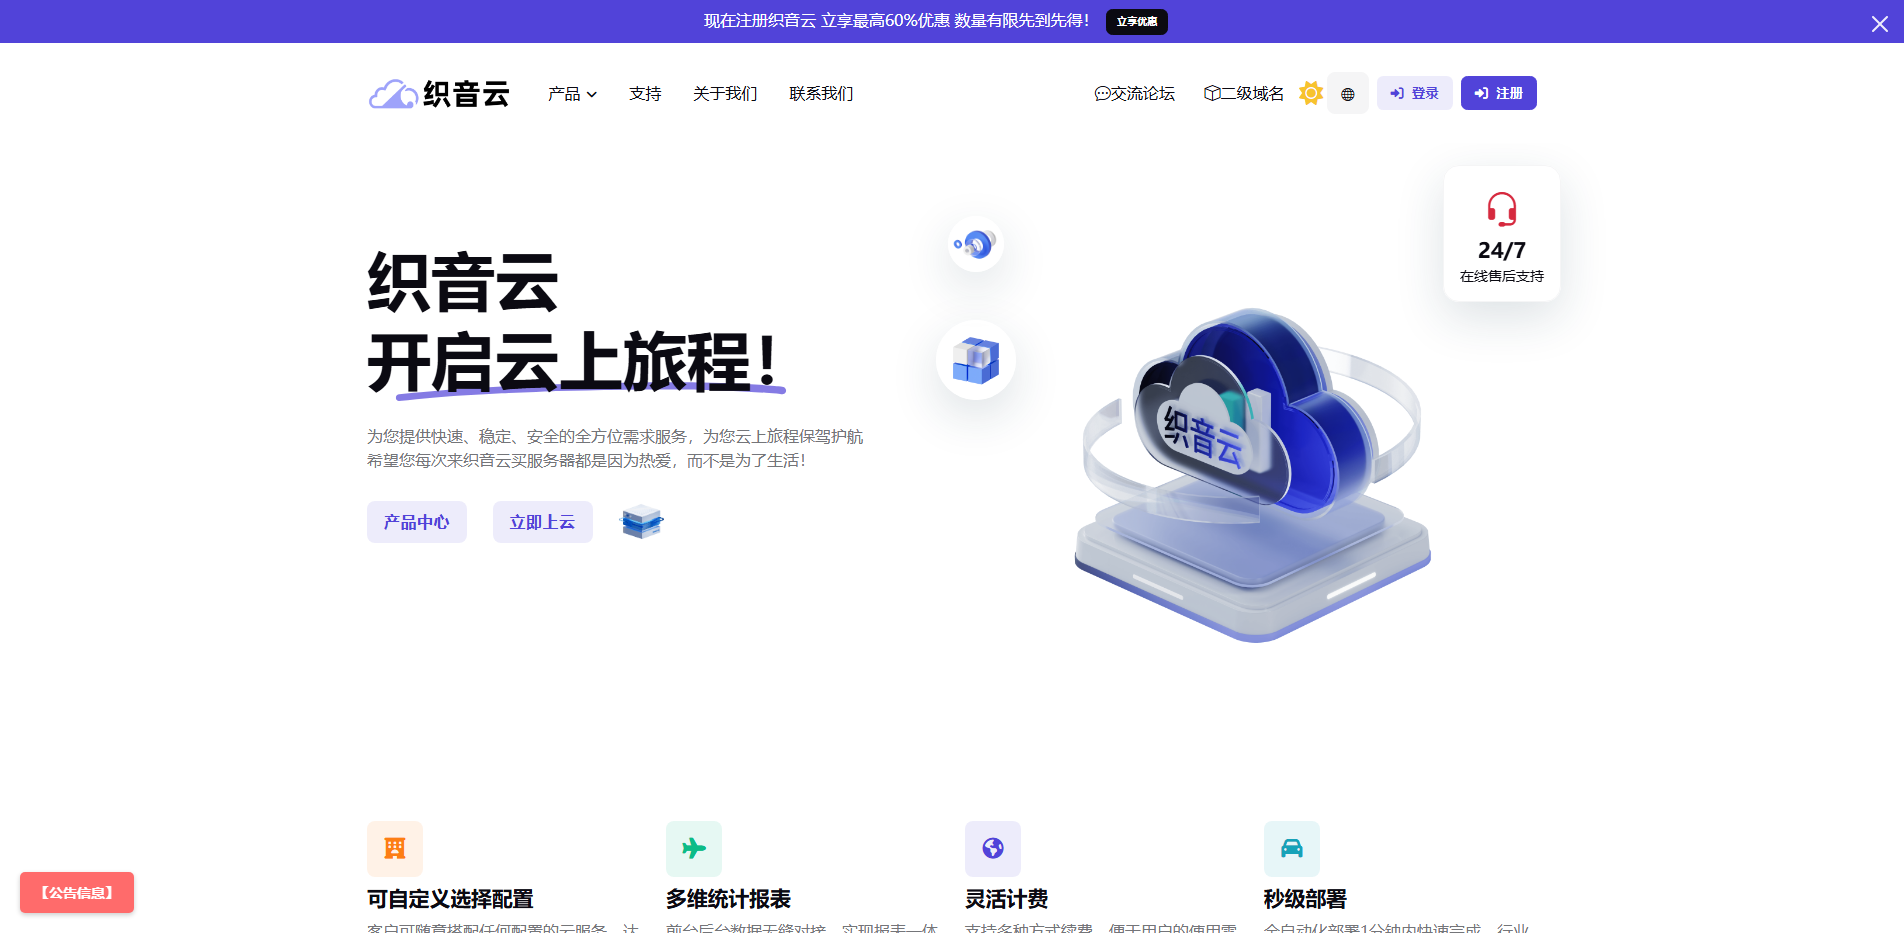Toggle the sun theme switcher

pos(1310,93)
